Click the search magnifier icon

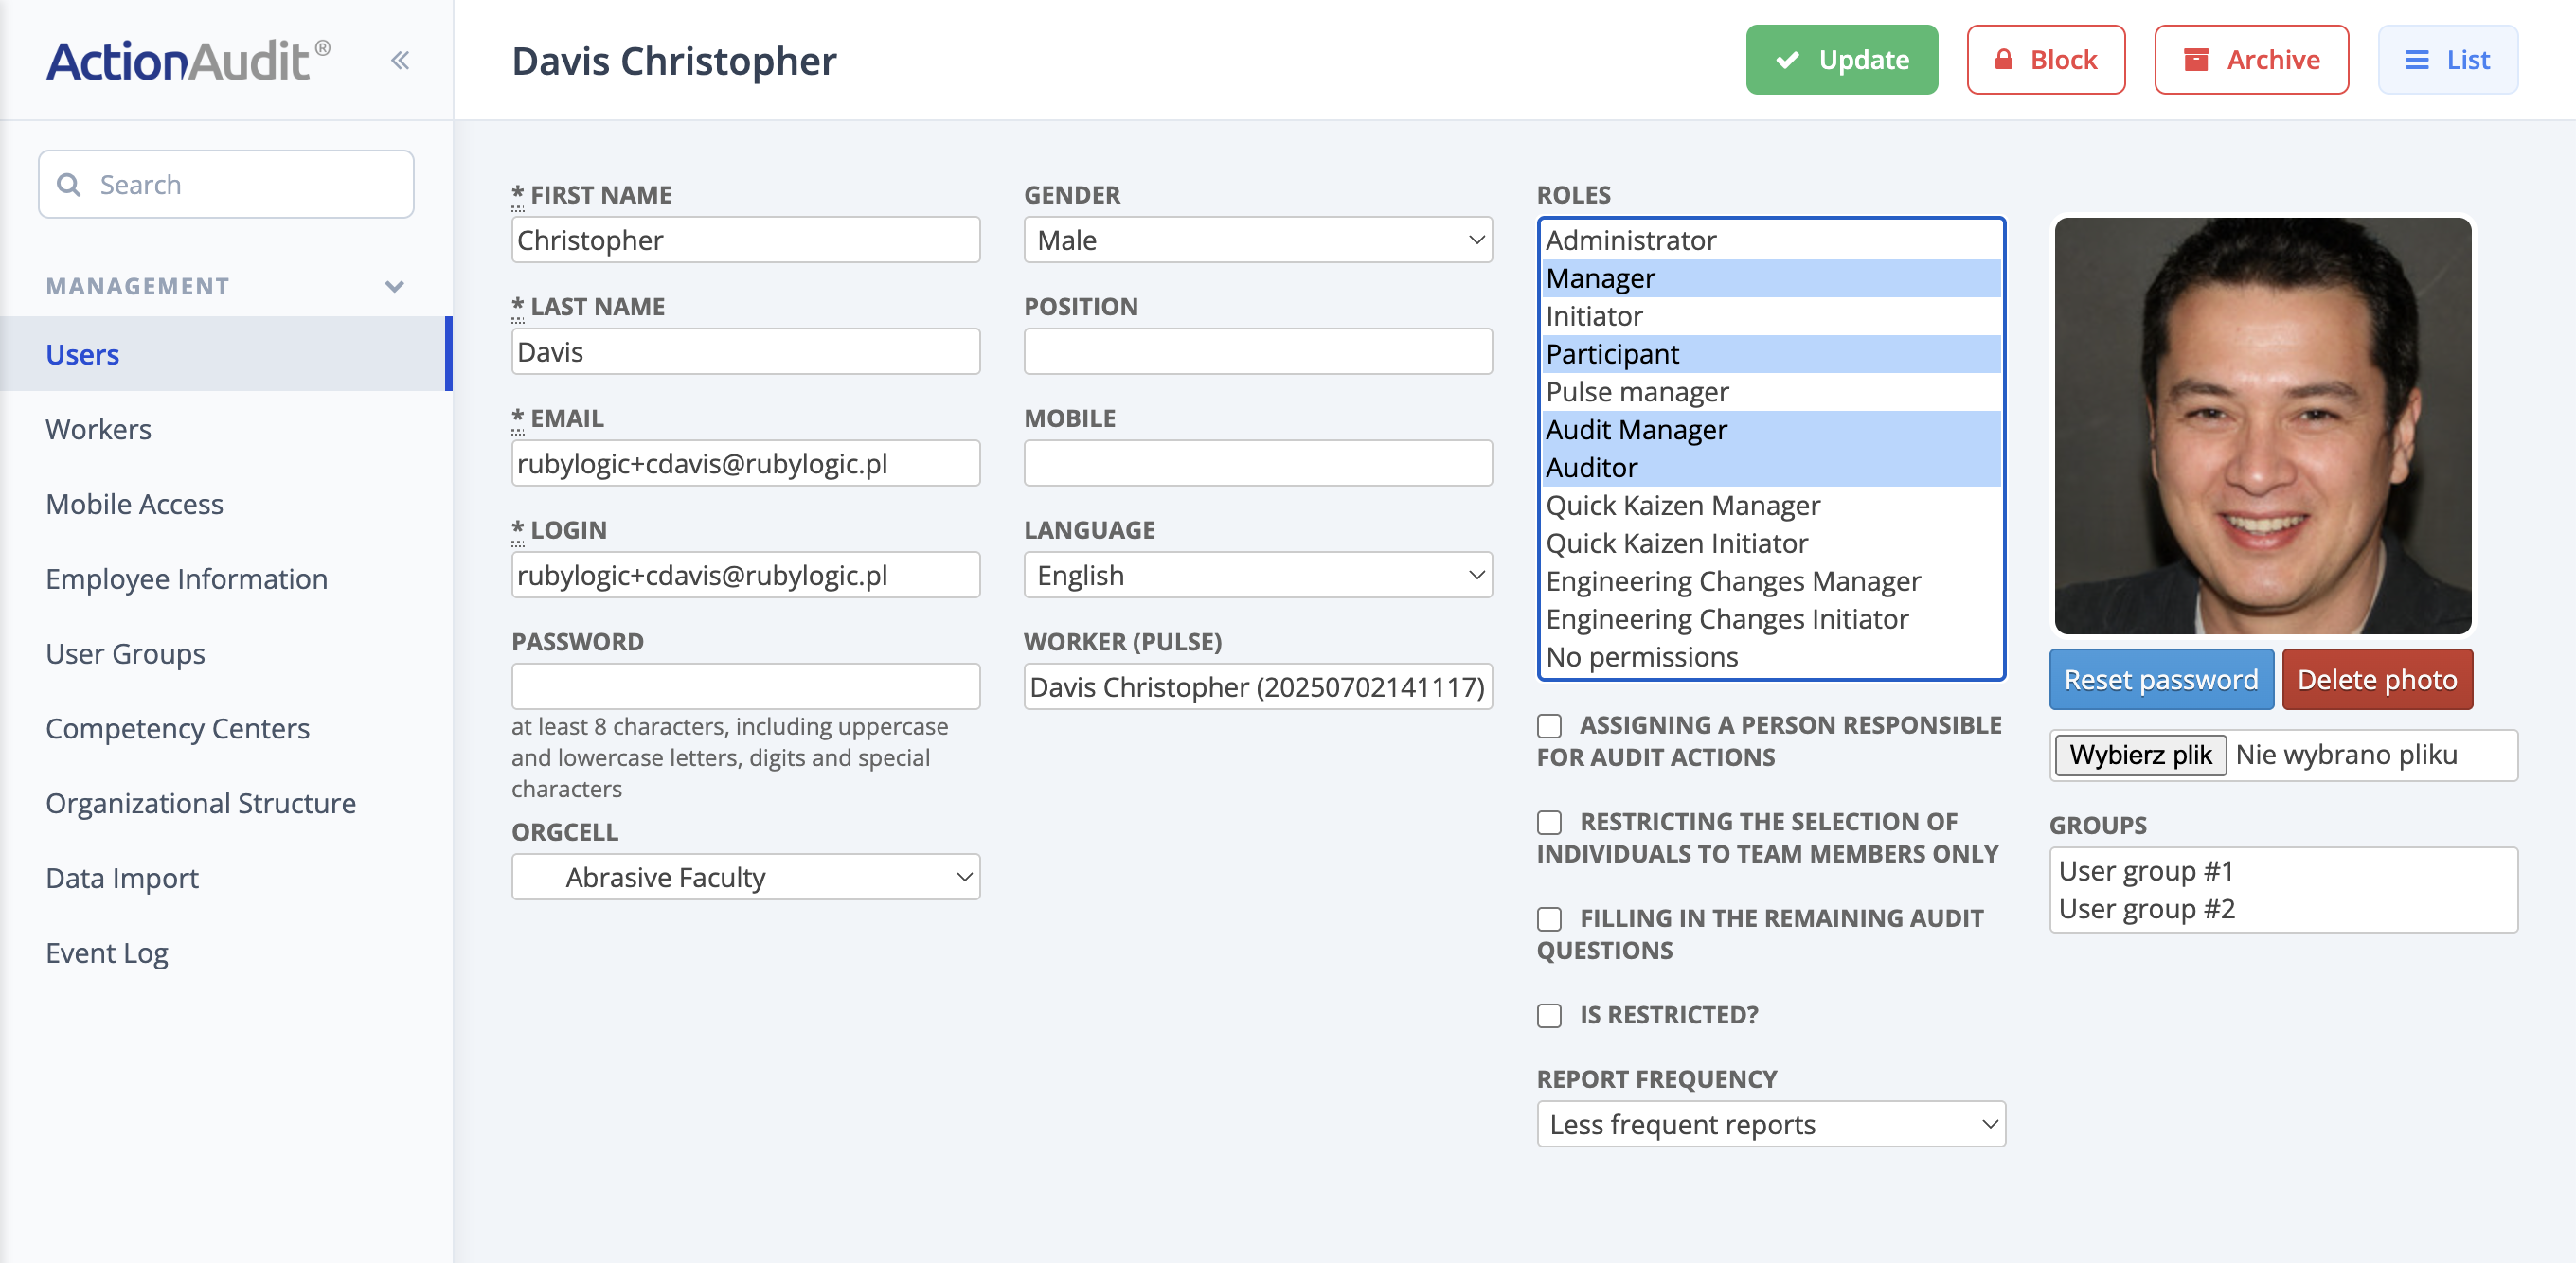pyautogui.click(x=69, y=184)
